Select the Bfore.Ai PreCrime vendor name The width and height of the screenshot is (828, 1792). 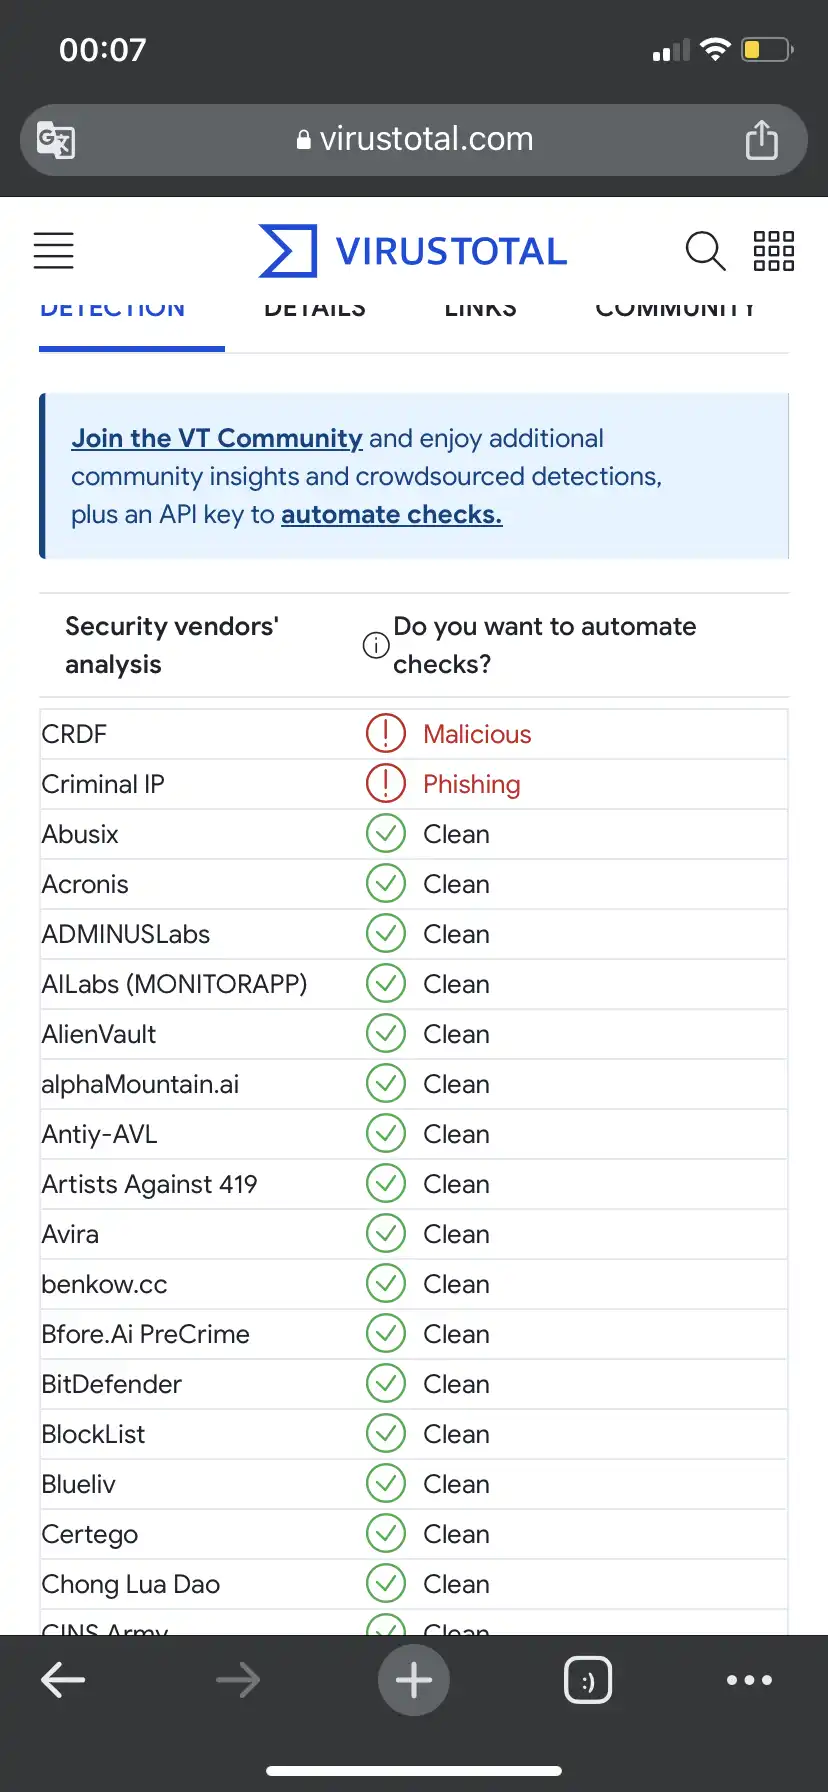[145, 1334]
